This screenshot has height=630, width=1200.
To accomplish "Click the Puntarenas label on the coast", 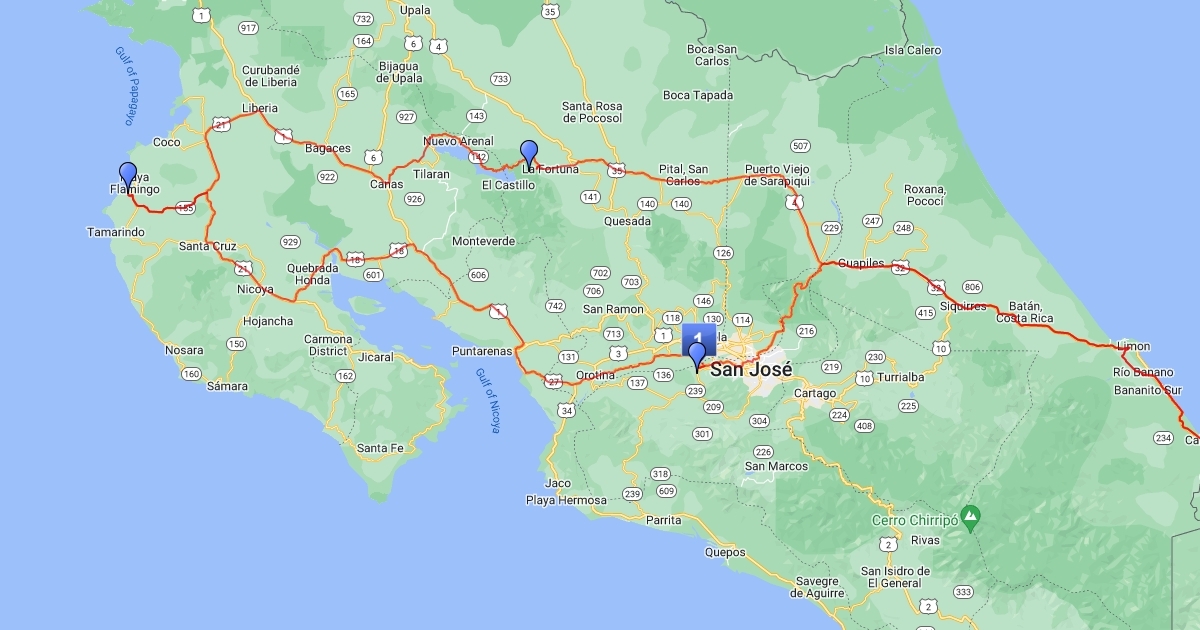I will click(x=482, y=351).
